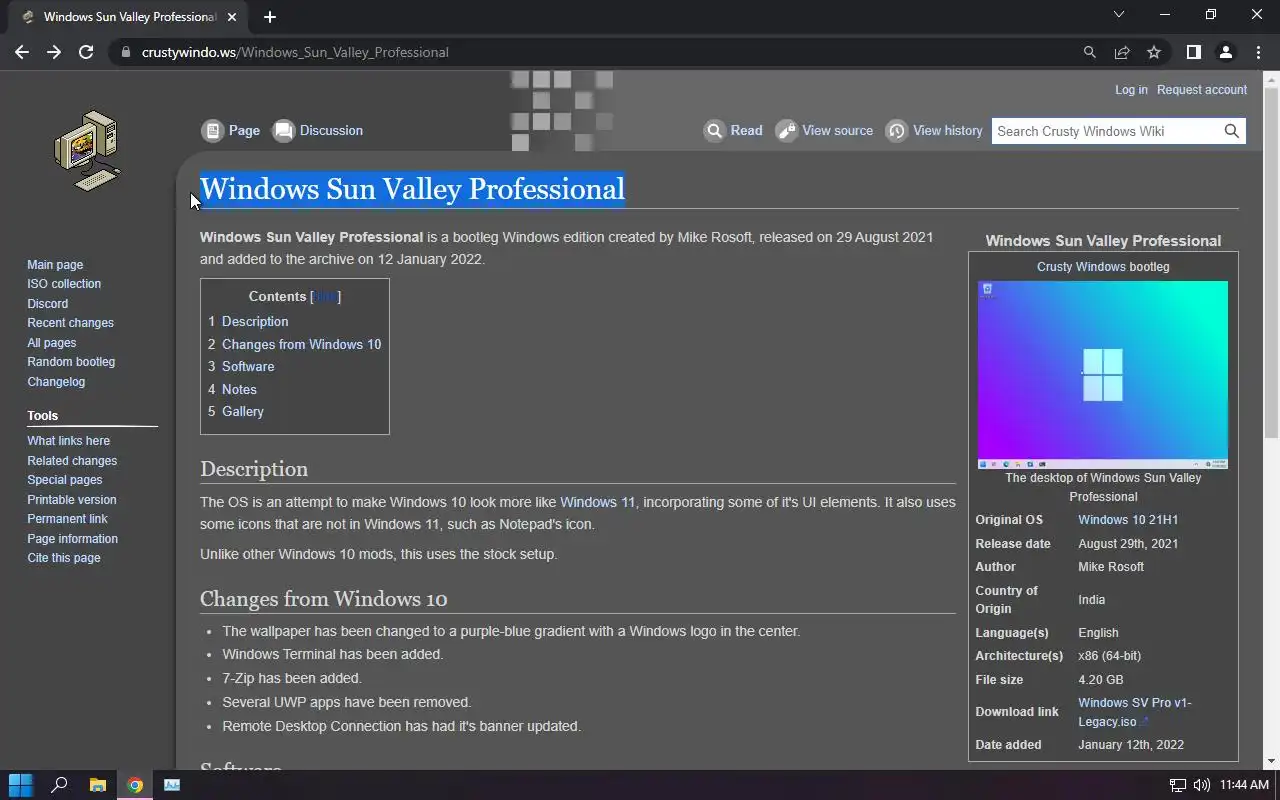Open Related changes
This screenshot has width=1280, height=800.
tap(72, 461)
